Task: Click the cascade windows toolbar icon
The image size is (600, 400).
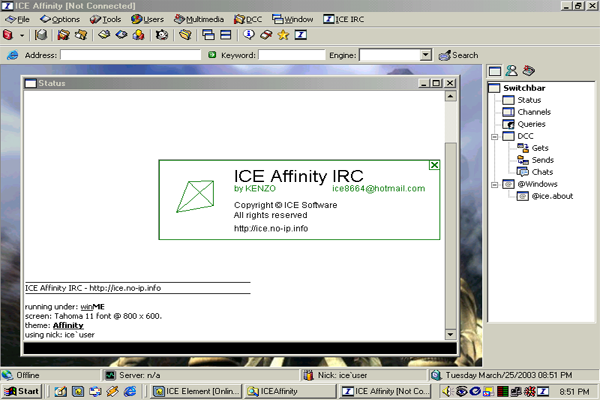Action: [x=208, y=35]
